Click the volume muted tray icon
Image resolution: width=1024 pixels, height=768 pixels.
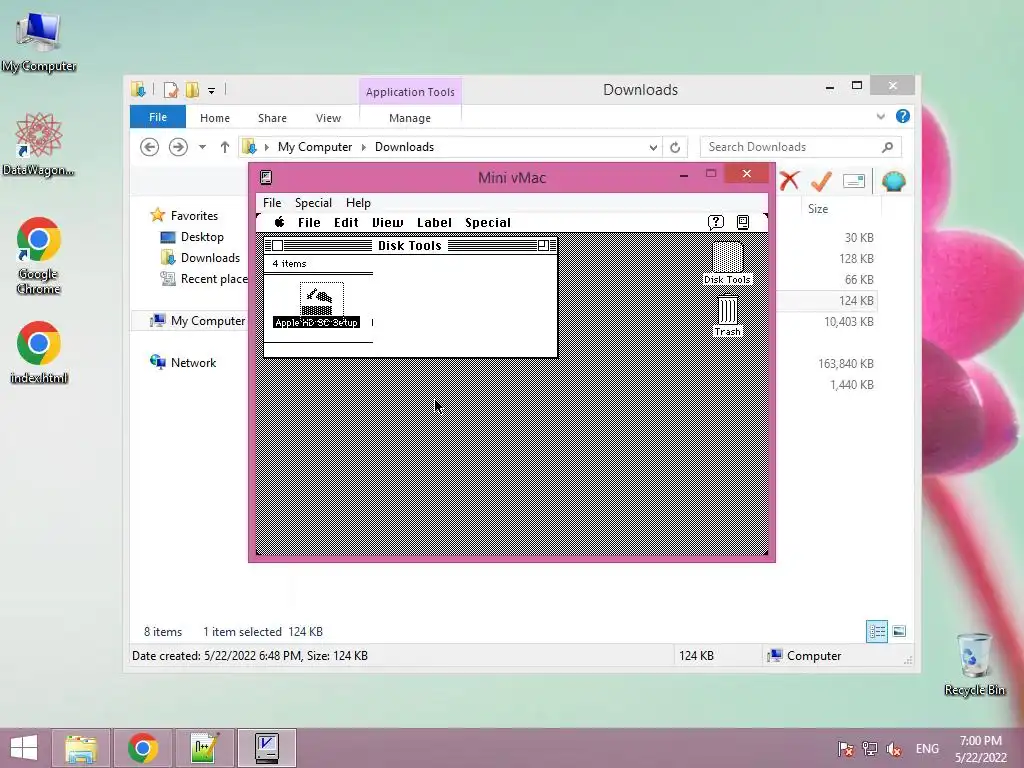pyautogui.click(x=894, y=748)
